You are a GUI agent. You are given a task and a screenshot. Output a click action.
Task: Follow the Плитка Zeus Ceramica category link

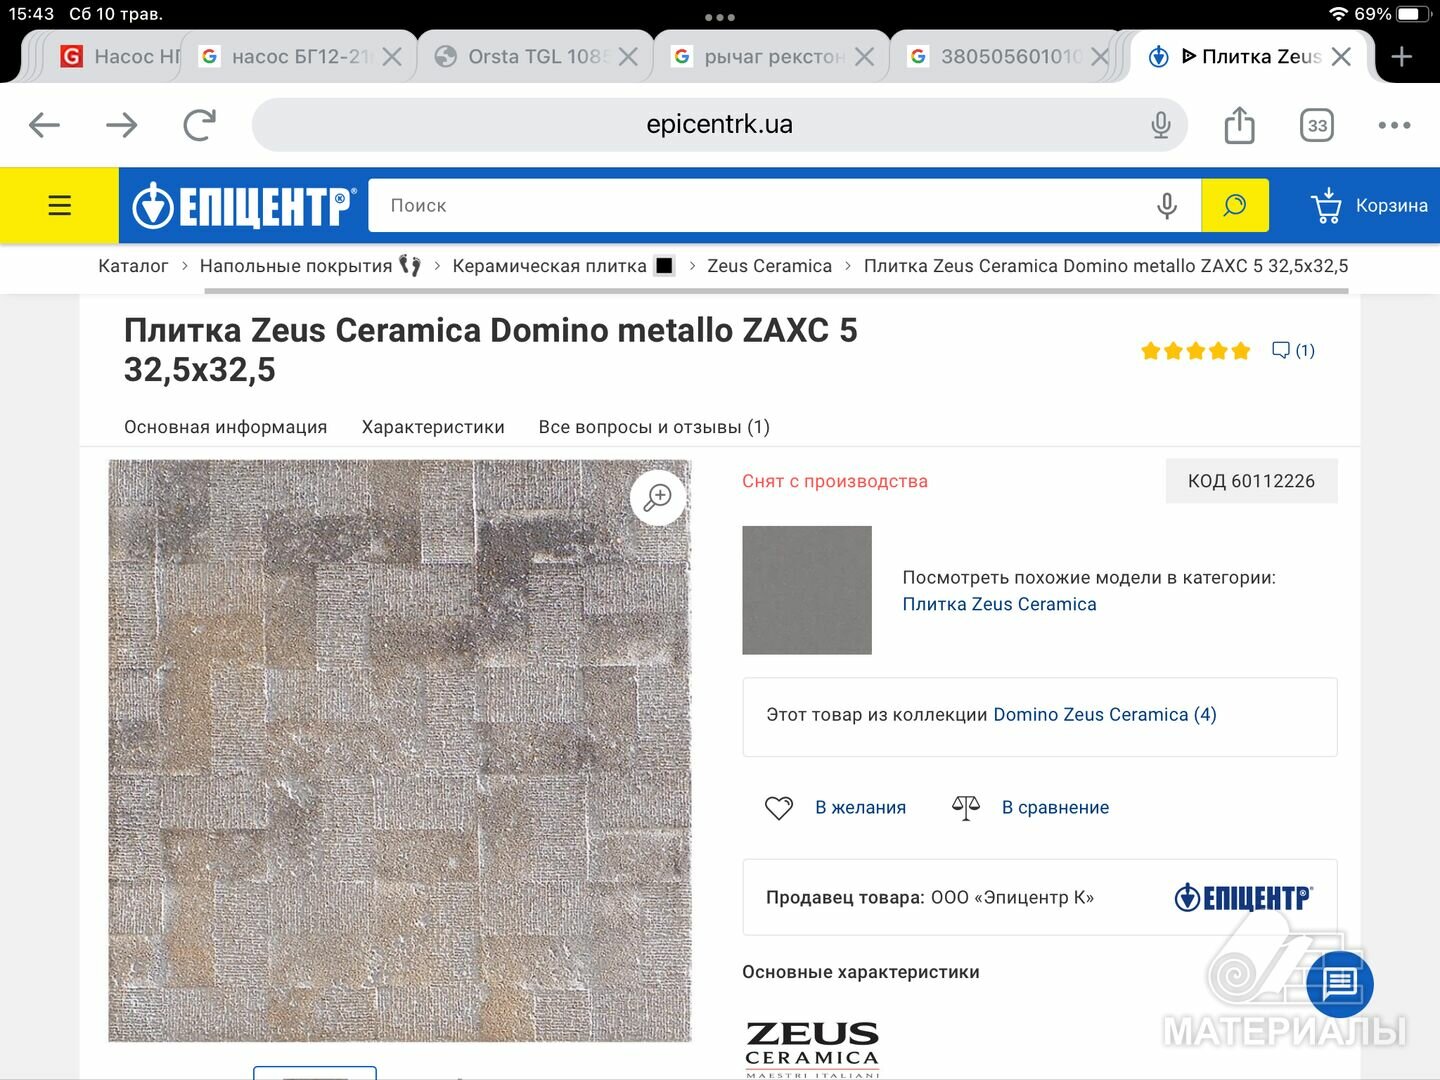click(x=999, y=604)
